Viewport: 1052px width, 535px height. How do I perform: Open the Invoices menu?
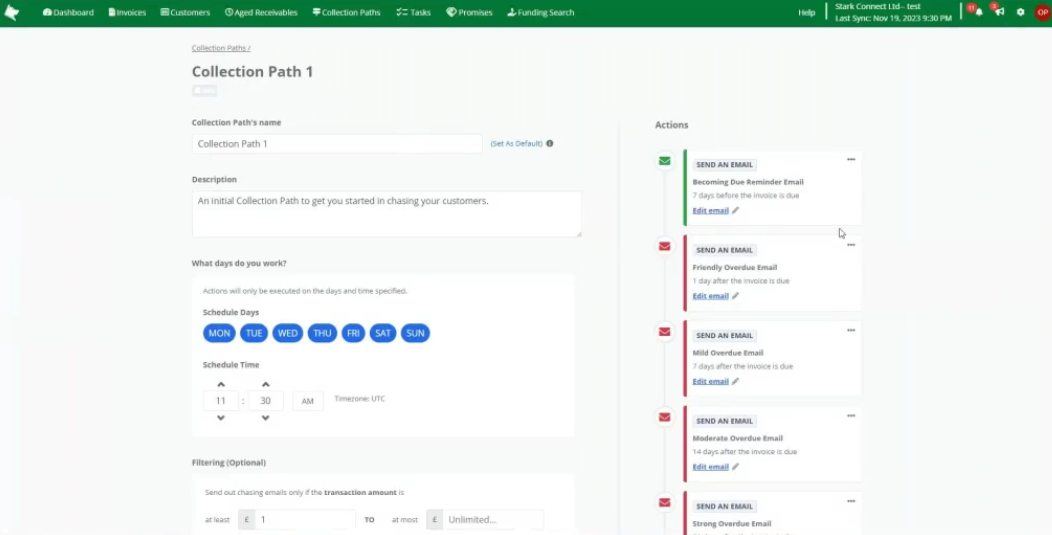pos(127,12)
